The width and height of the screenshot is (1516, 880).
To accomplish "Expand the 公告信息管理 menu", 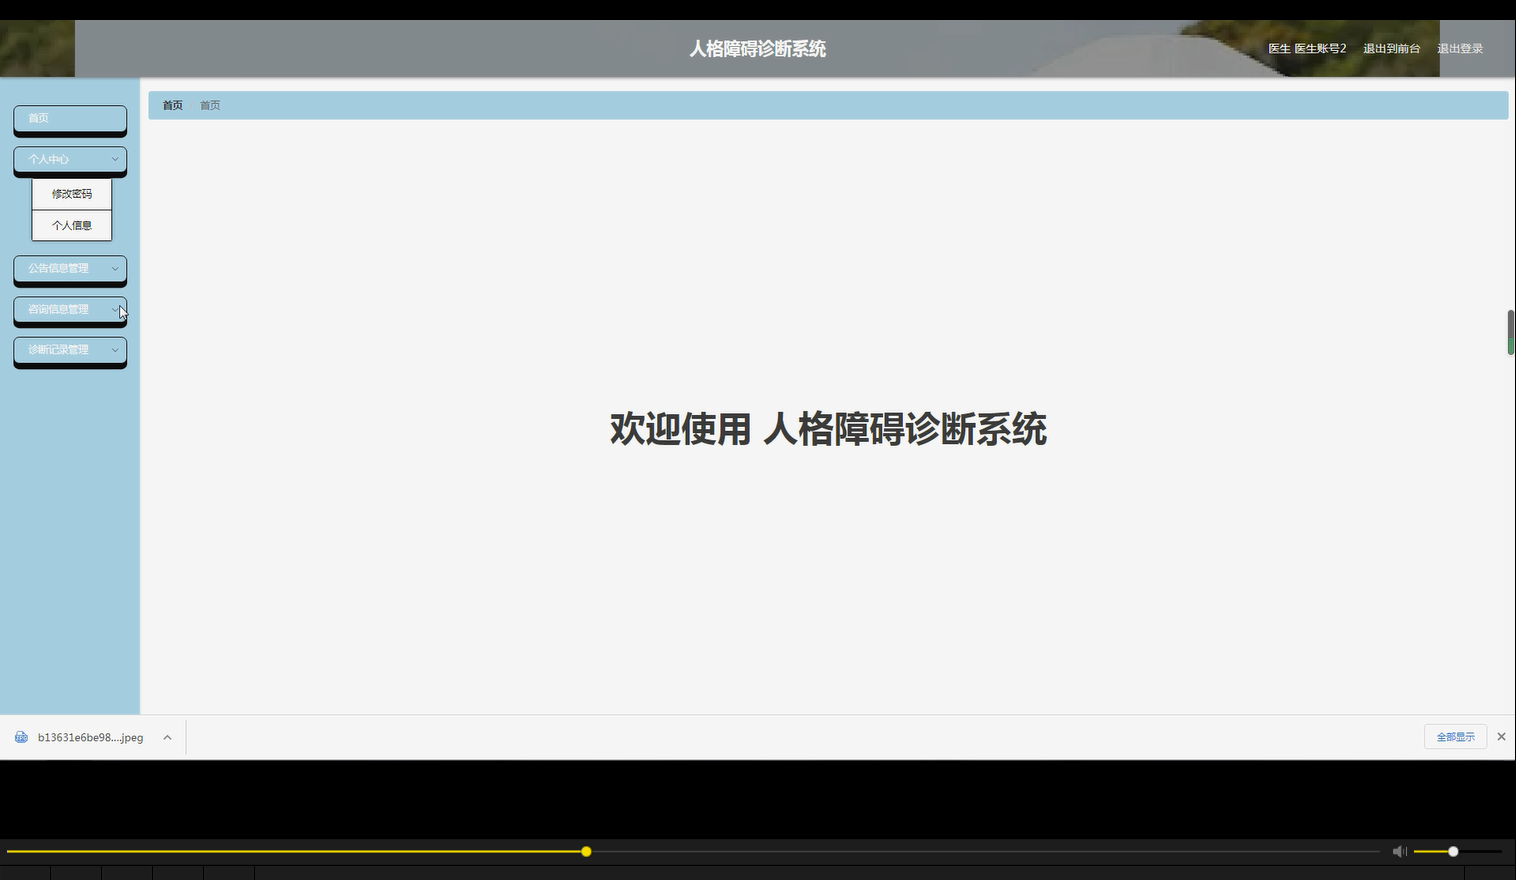I will click(x=69, y=269).
